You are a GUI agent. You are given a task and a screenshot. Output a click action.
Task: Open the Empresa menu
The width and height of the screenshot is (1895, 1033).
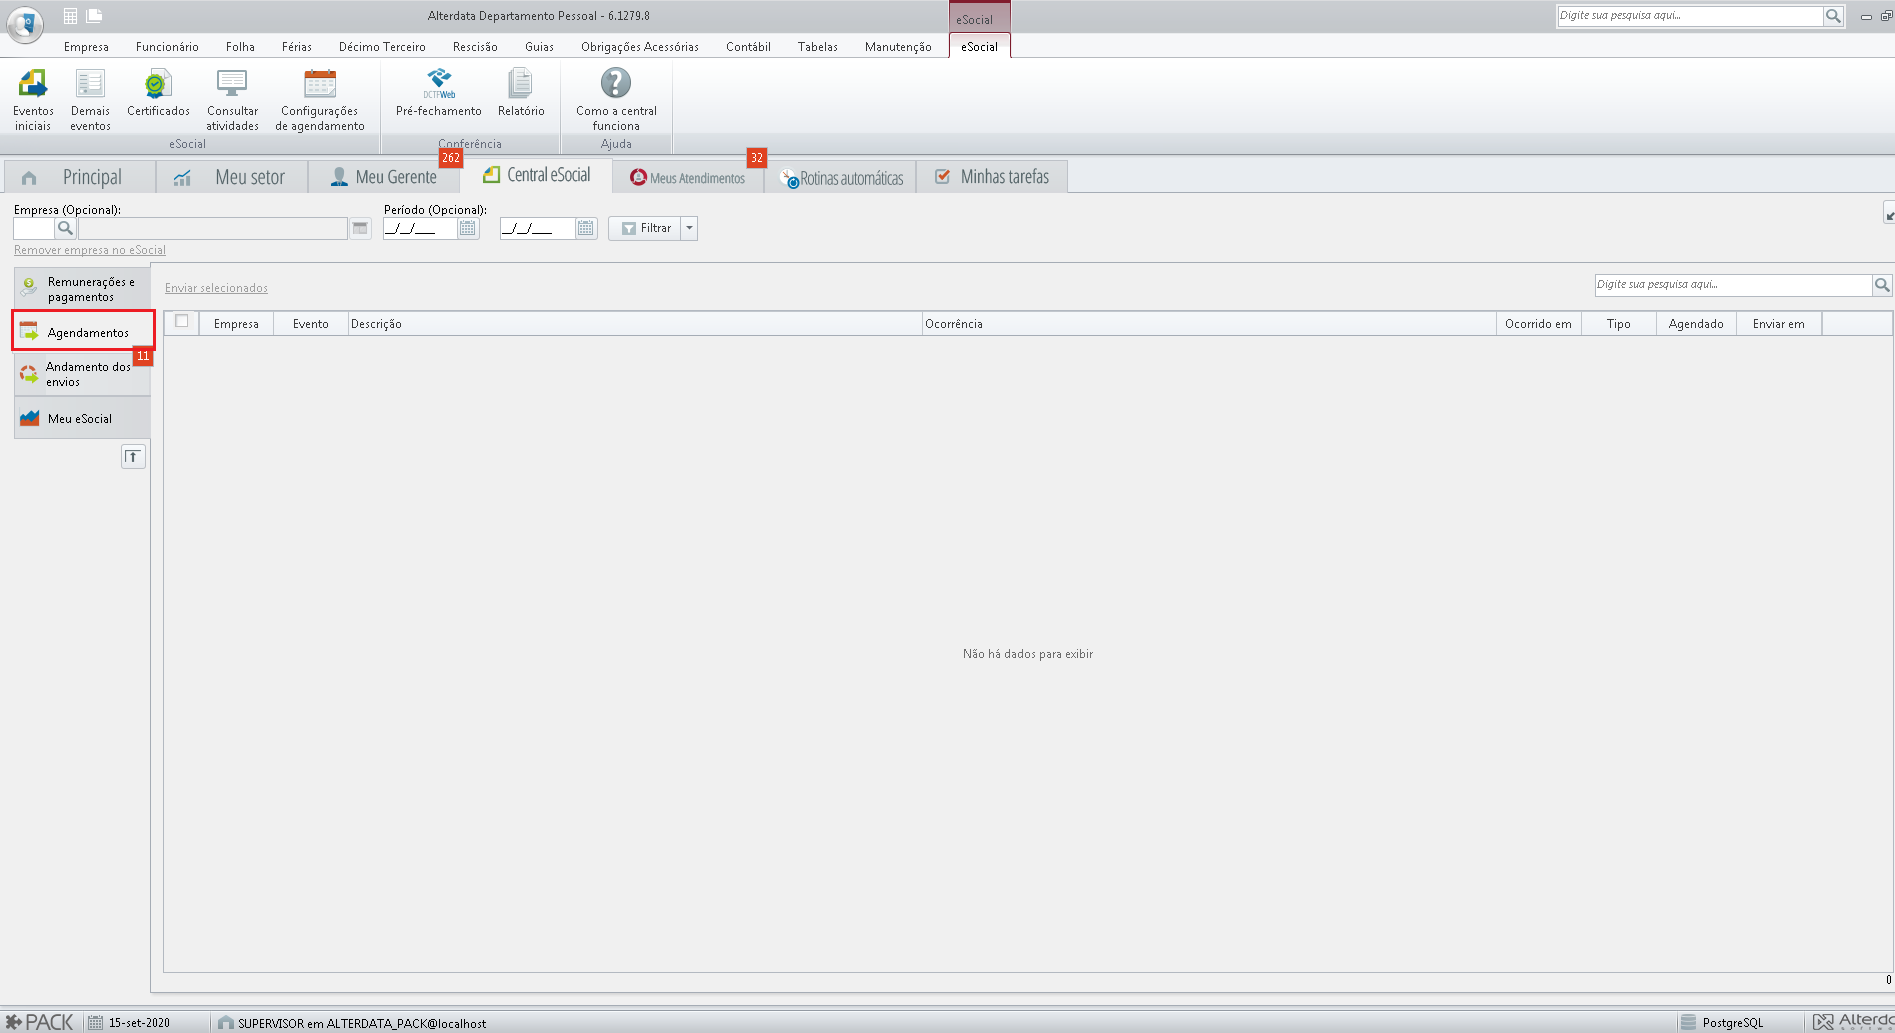(x=86, y=47)
